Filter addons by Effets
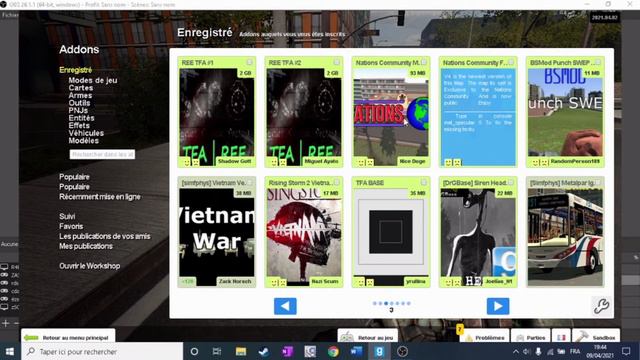Screen dimensions: 640x360 (x=79, y=125)
